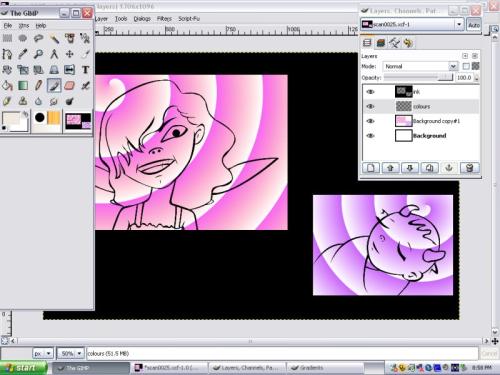Select the Convolve blur droplet tool

pos(38,101)
